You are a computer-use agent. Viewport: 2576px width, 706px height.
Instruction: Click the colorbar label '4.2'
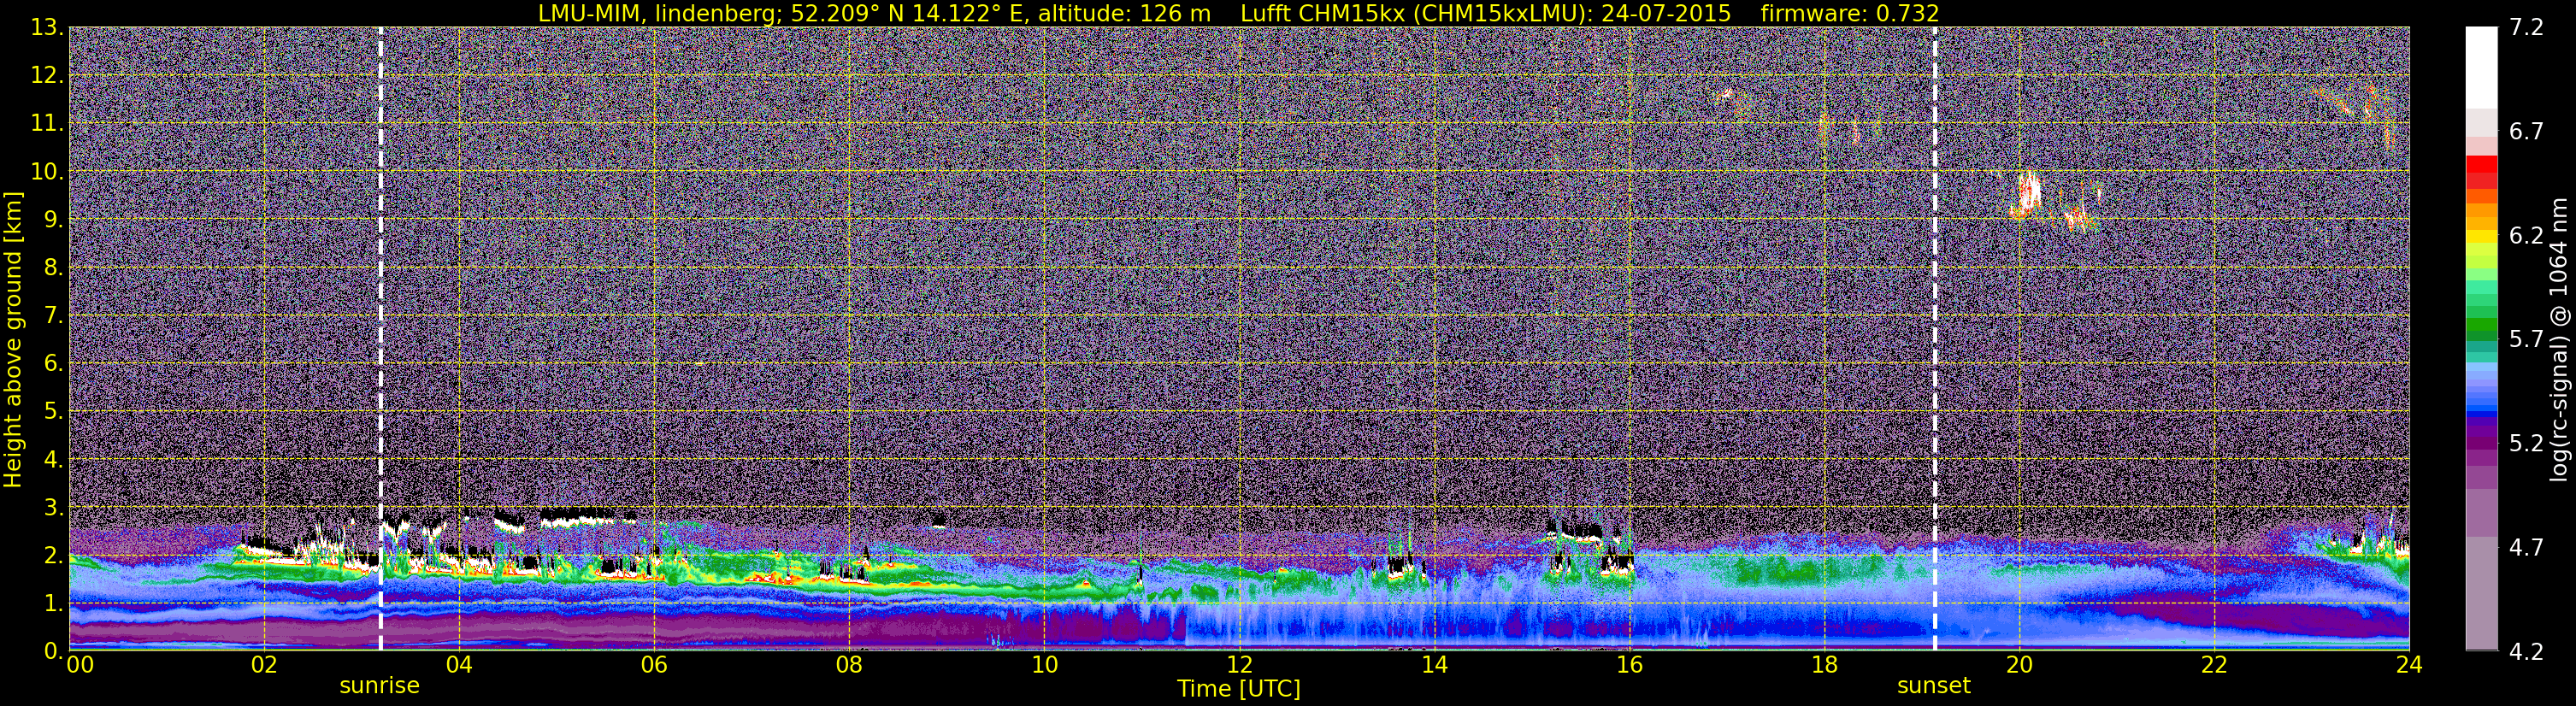(x=2527, y=652)
